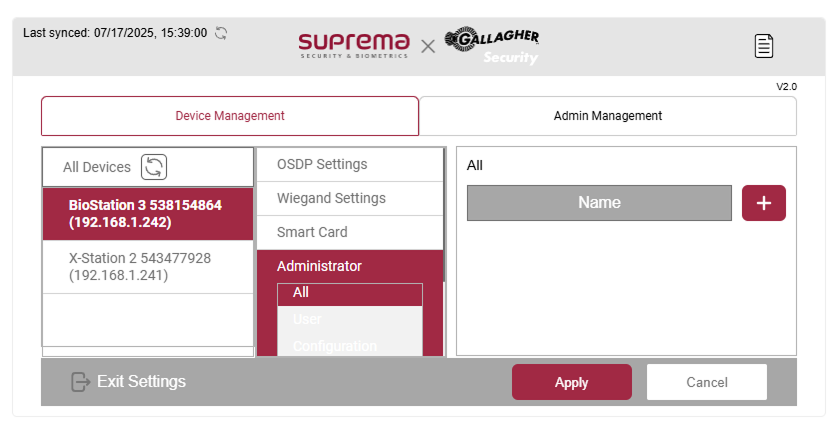Switch to the Device Management tab
The image size is (838, 434).
(230, 116)
